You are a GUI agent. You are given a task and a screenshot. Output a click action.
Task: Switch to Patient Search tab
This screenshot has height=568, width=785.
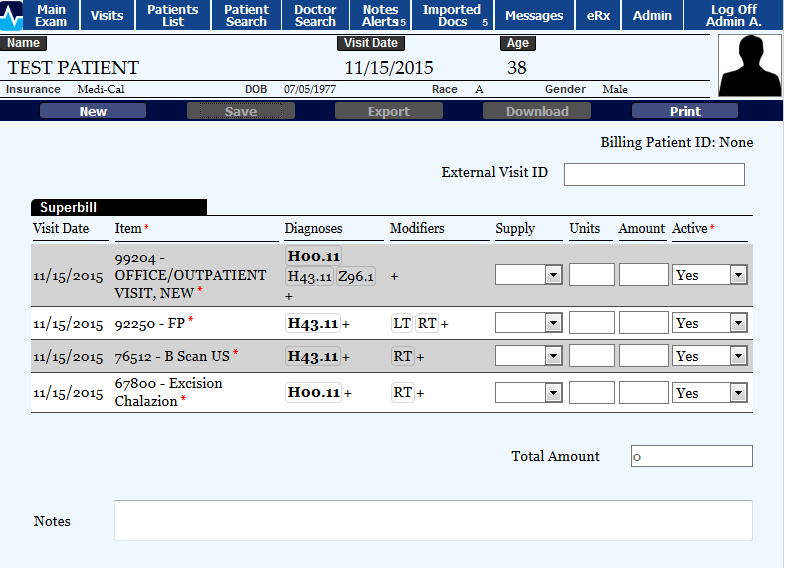246,16
